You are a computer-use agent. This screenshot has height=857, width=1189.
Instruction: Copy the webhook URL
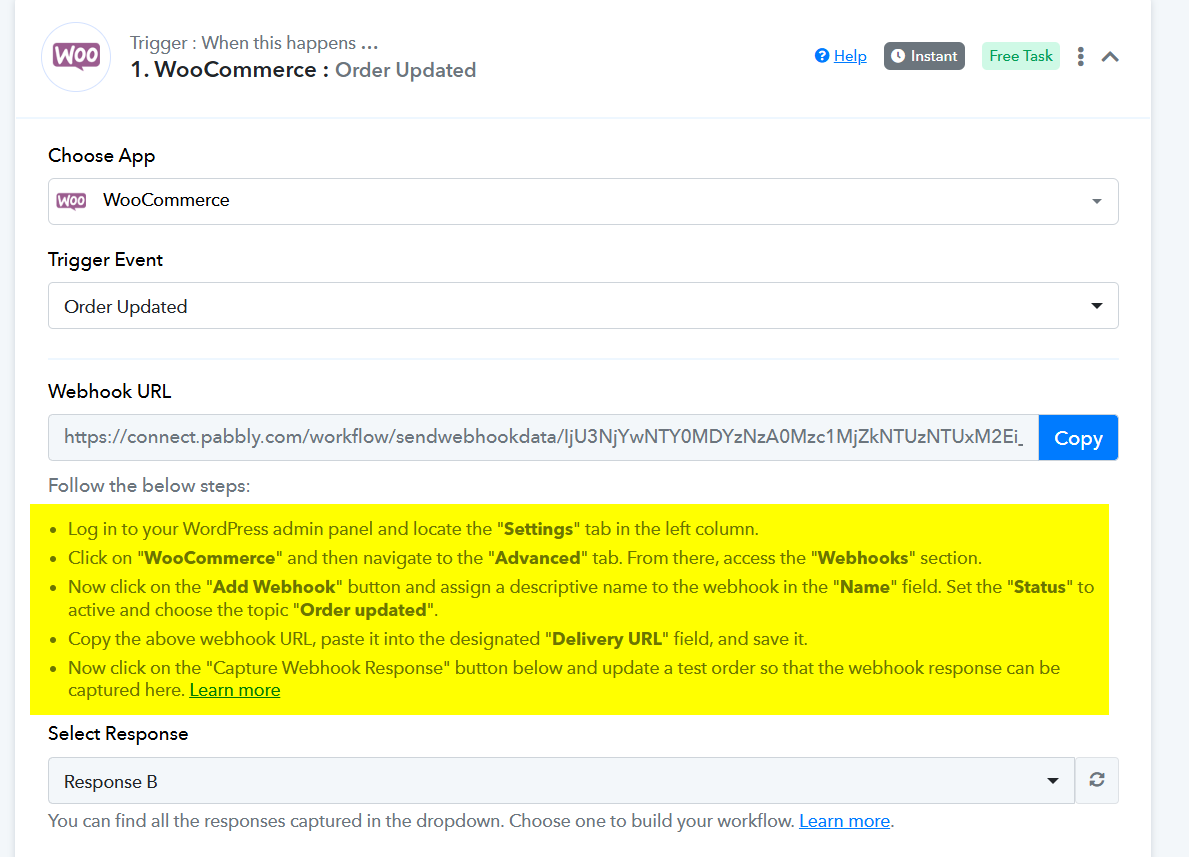click(1078, 438)
